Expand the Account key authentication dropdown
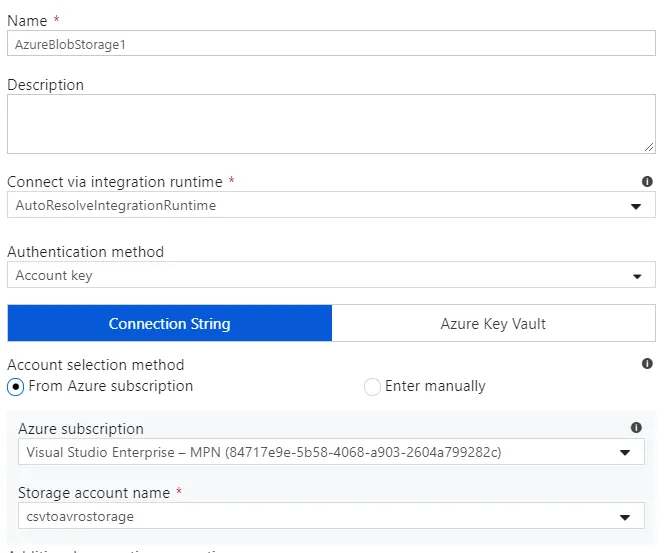The width and height of the screenshot is (671, 553). (320, 275)
